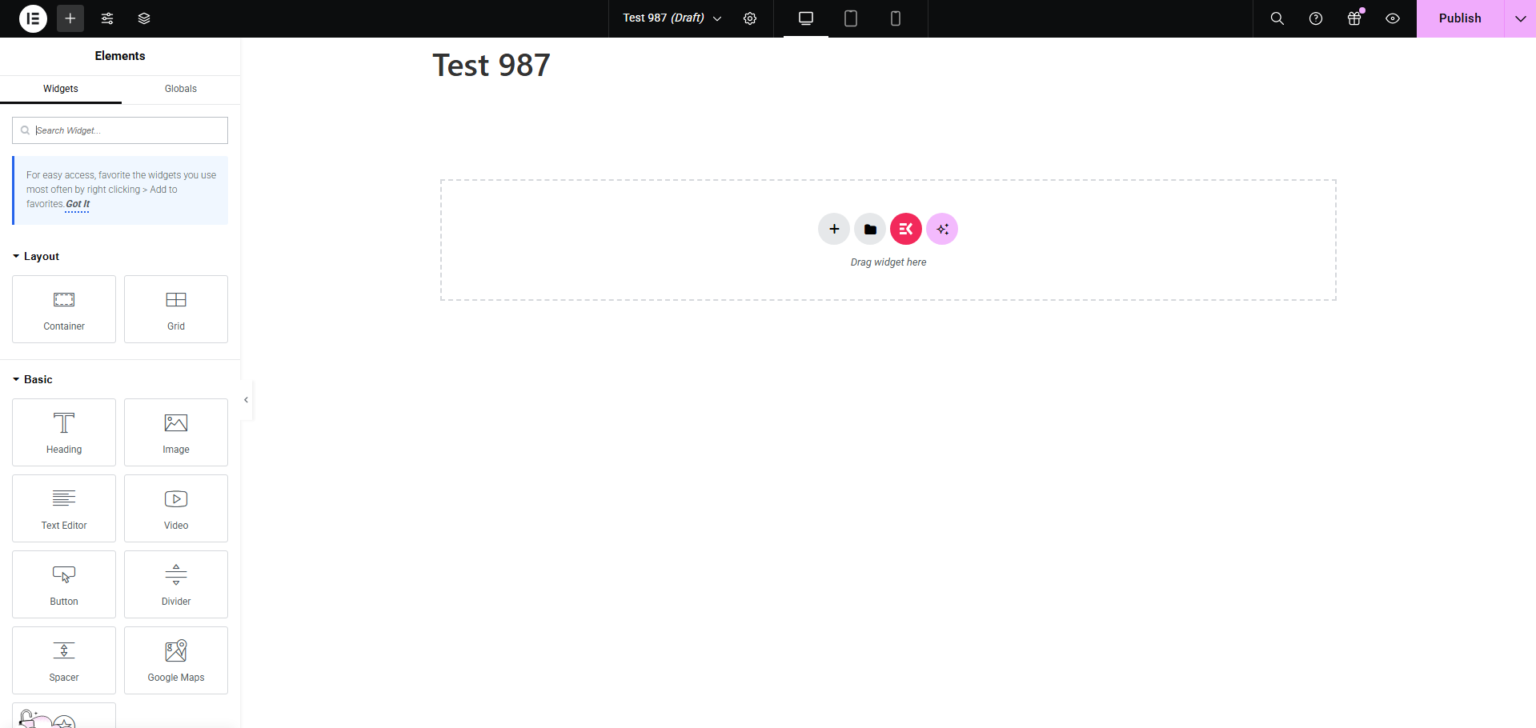1536x728 pixels.
Task: Open page settings gear icon
Action: coord(750,18)
